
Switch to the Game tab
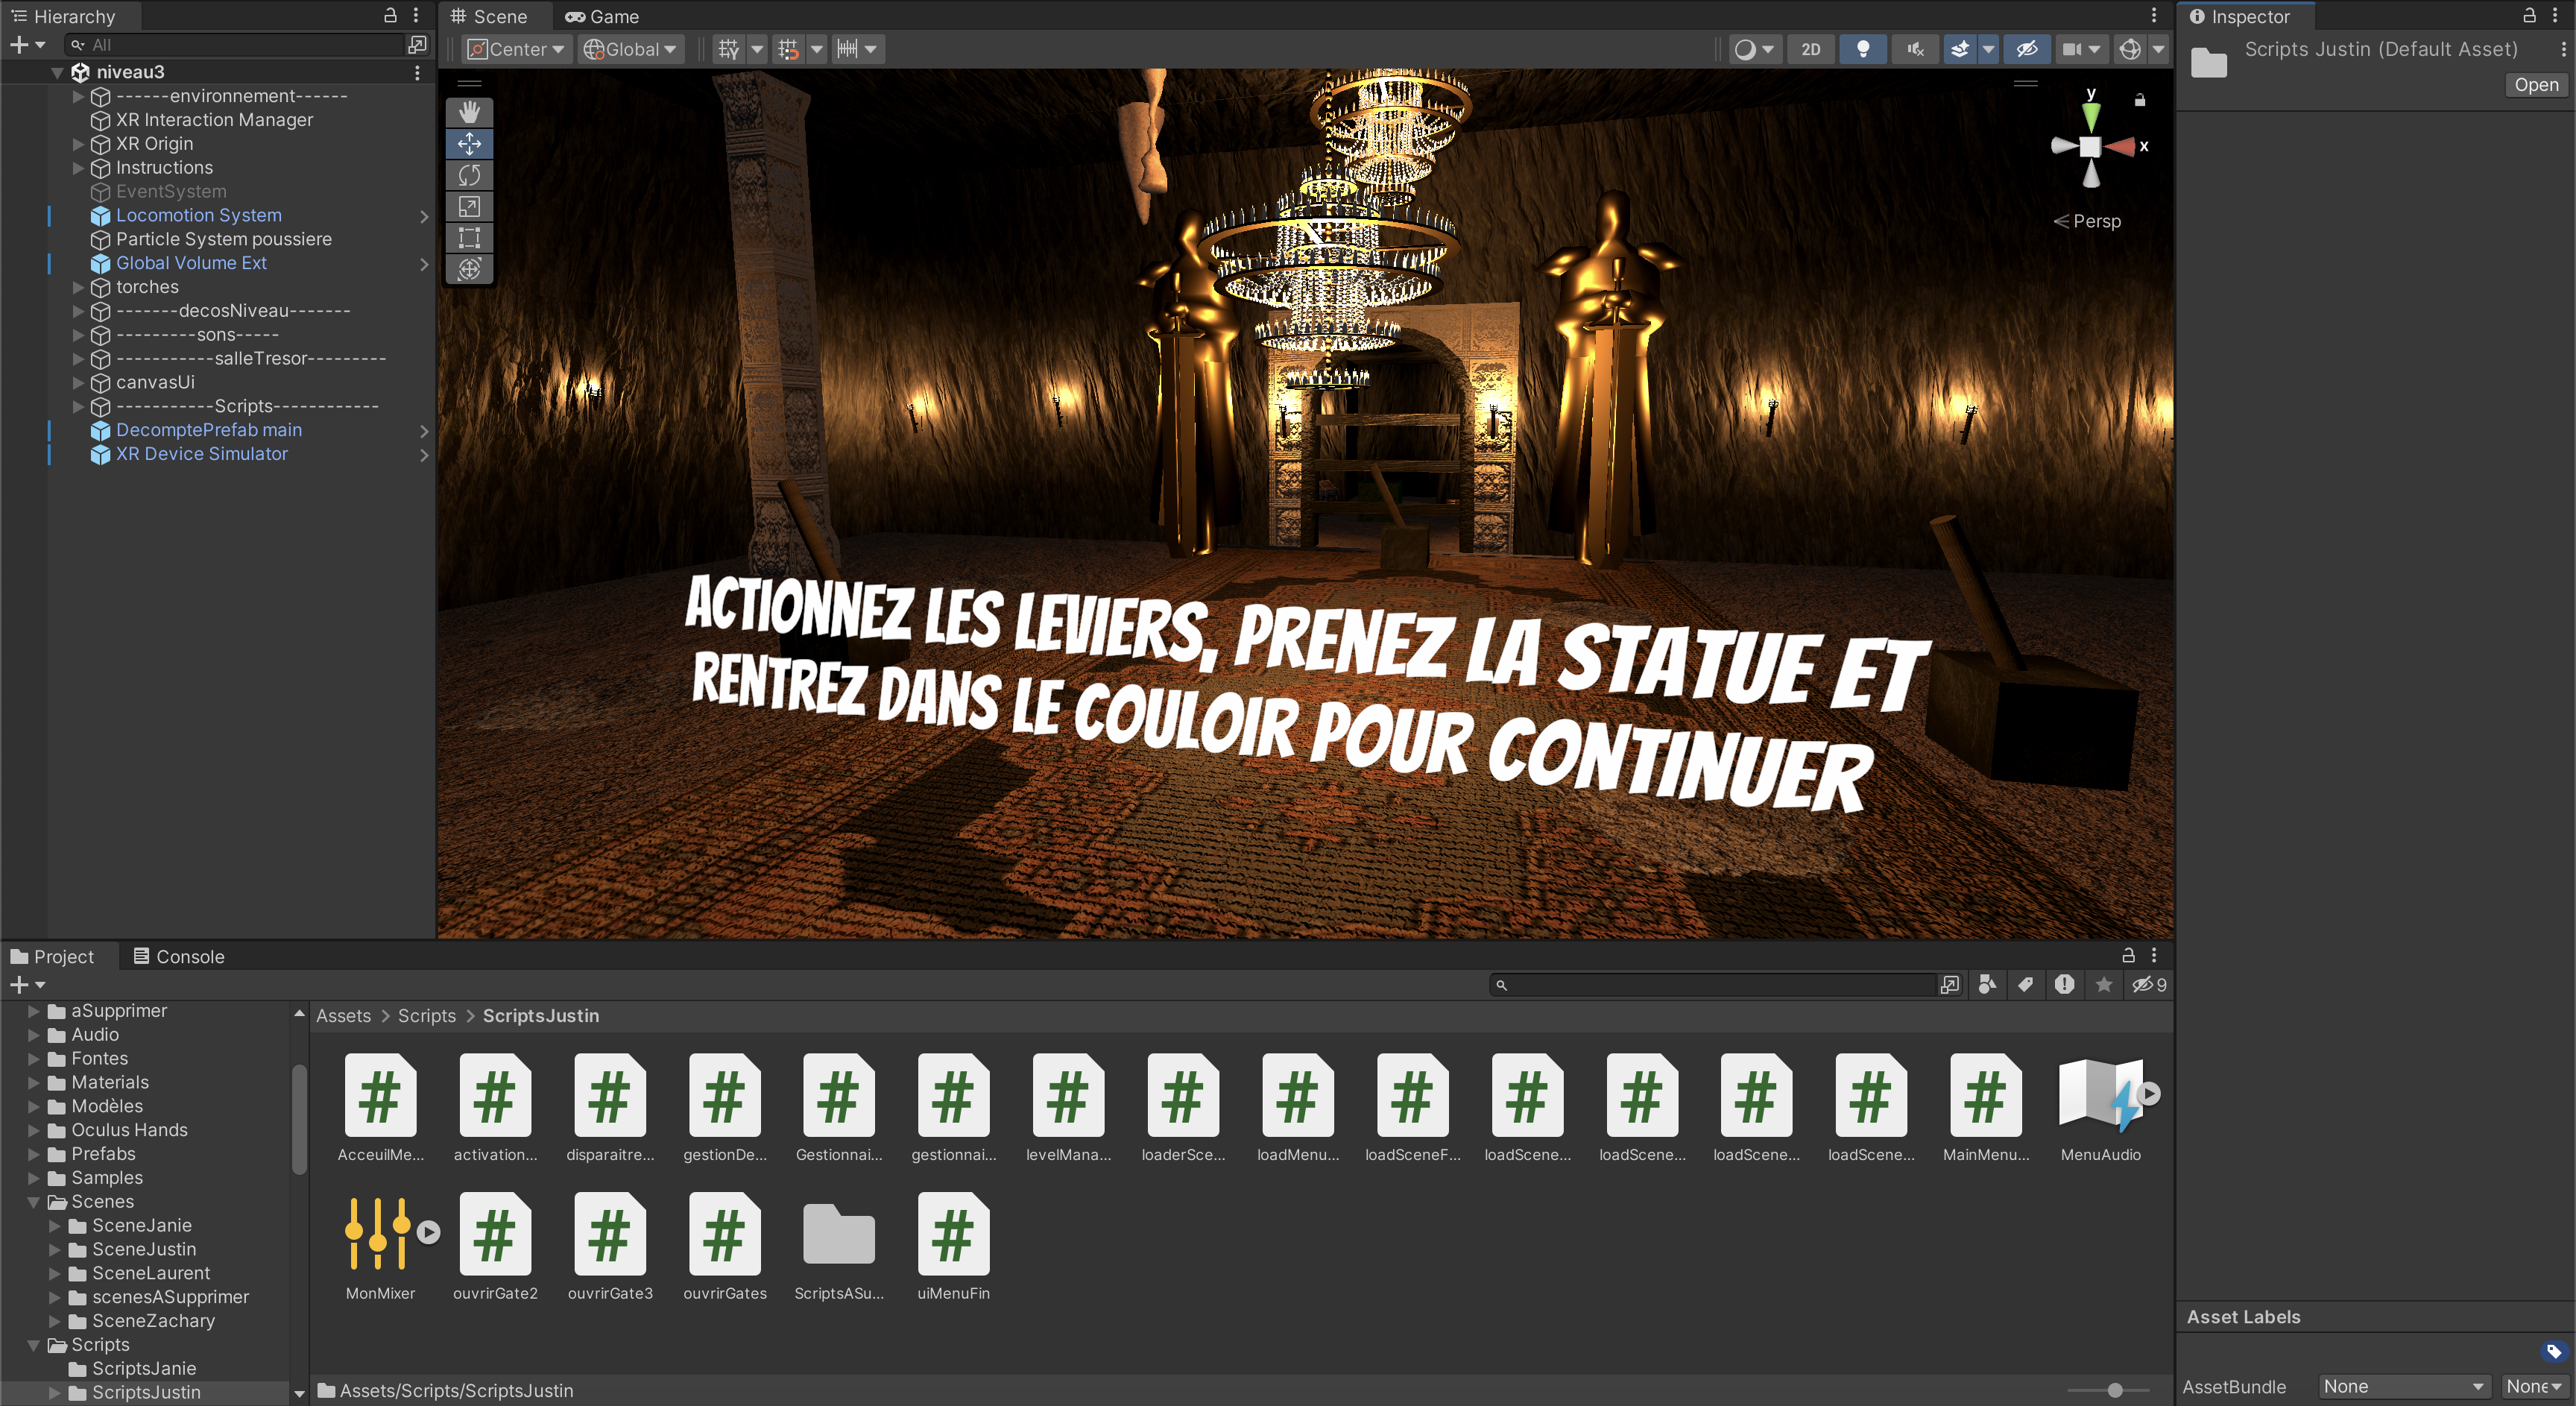(x=603, y=16)
